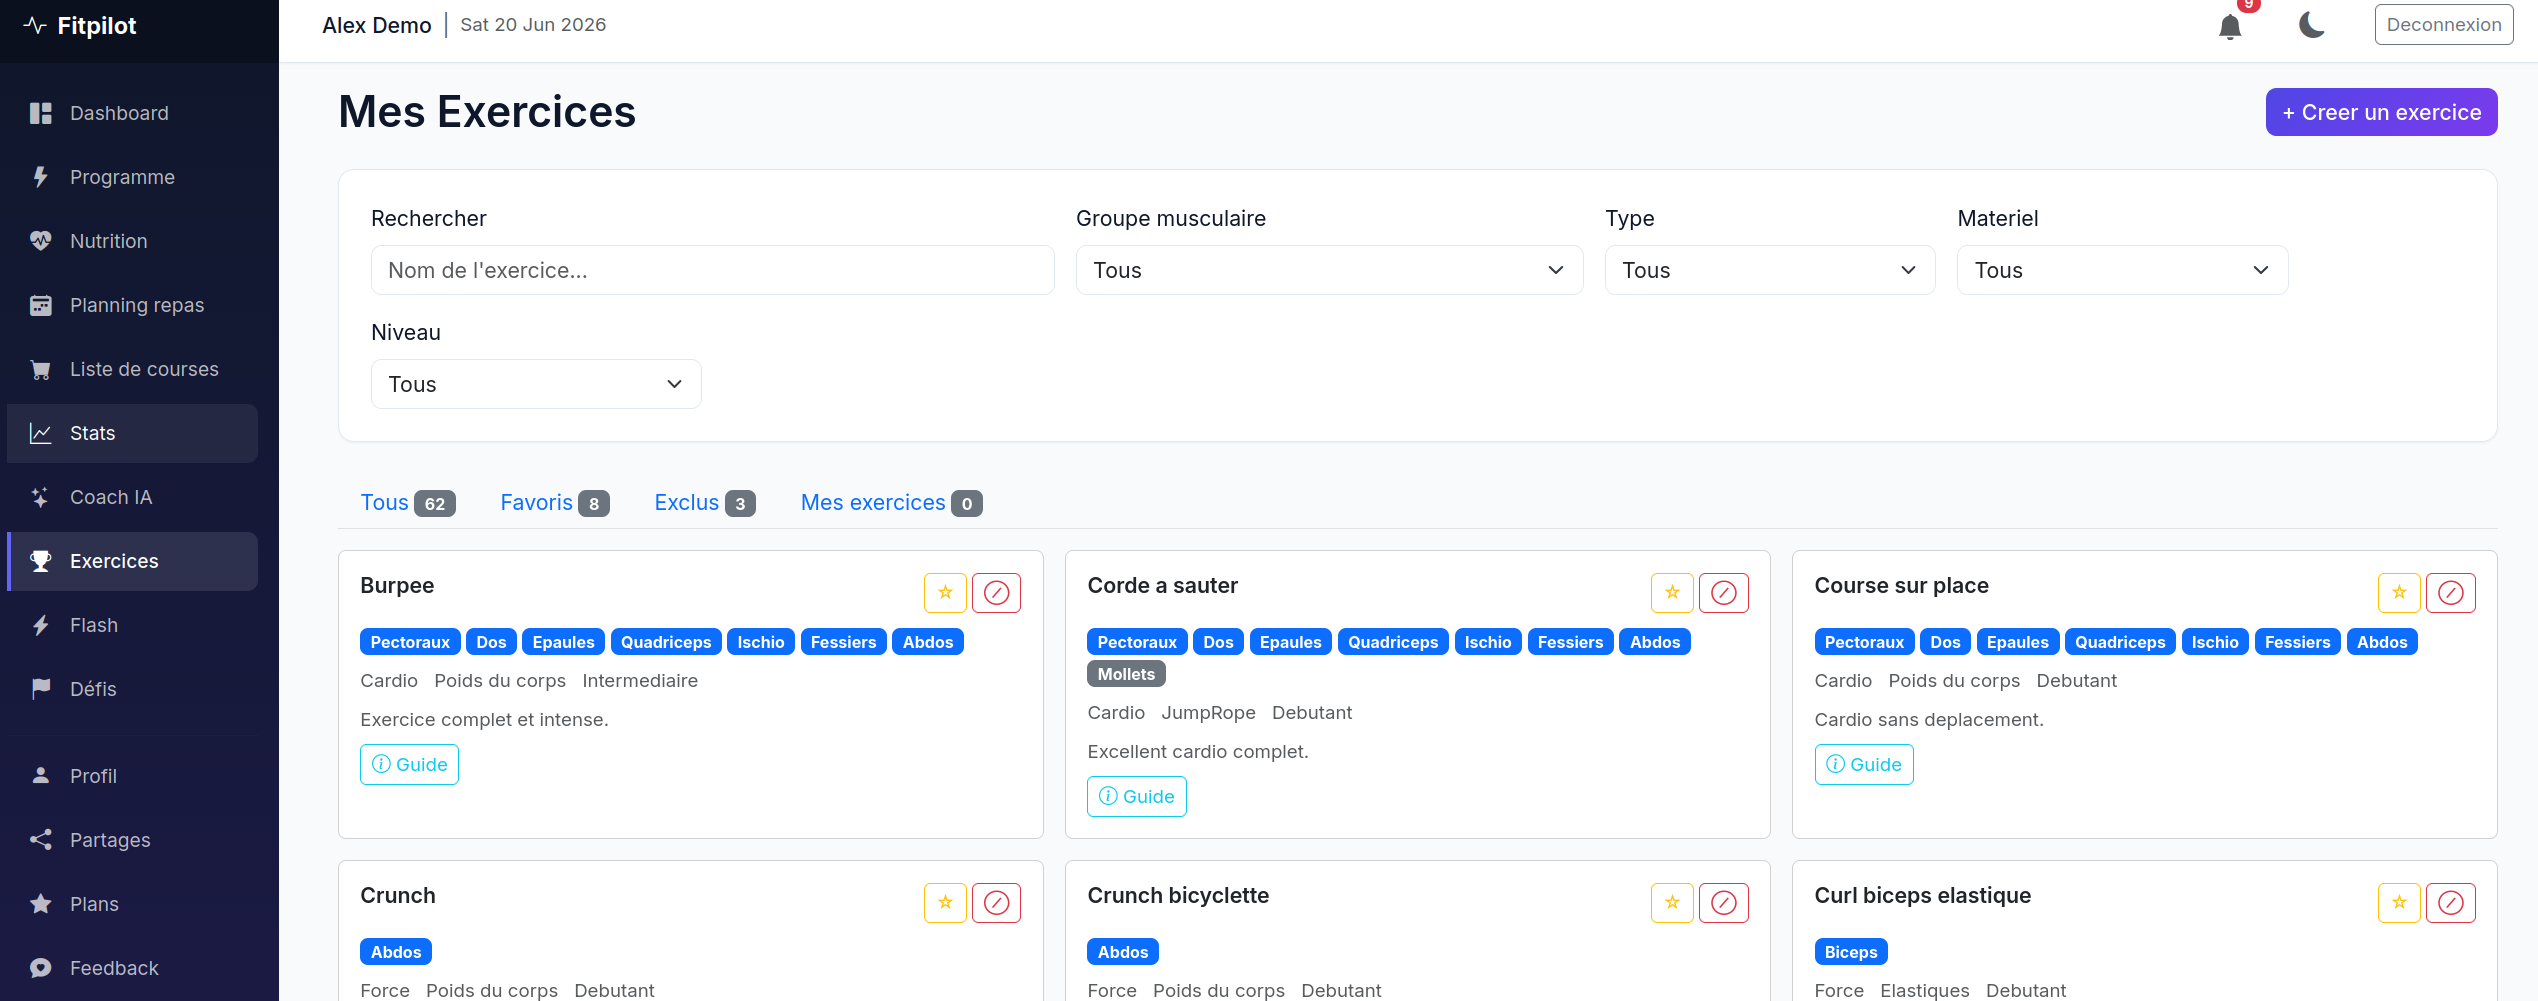Viewport: 2538px width, 1001px height.
Task: Exclude Crunch bicyclette exercise
Action: 1724,903
